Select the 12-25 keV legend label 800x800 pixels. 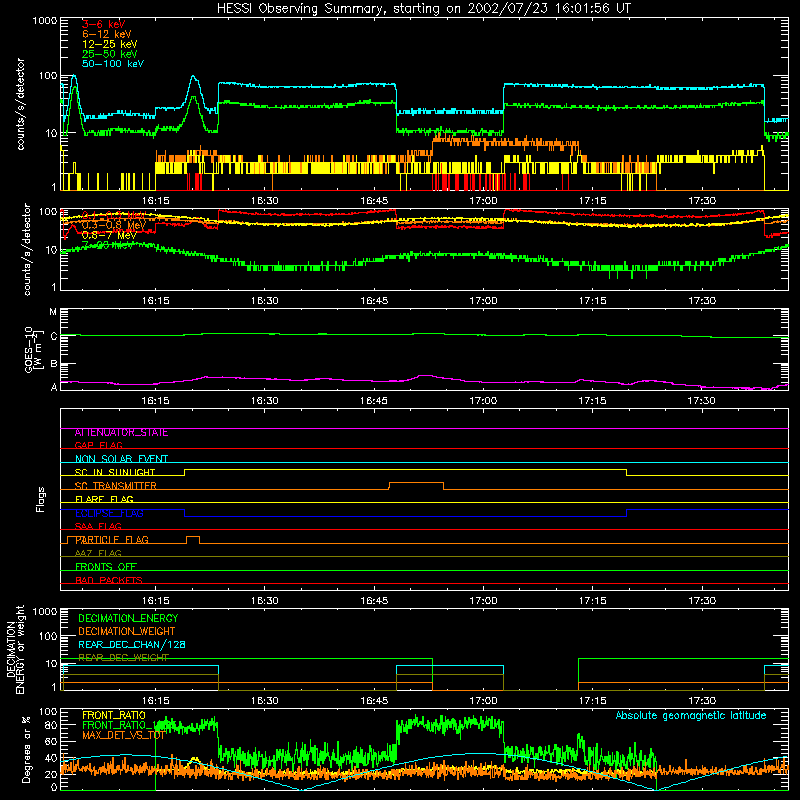coord(110,44)
